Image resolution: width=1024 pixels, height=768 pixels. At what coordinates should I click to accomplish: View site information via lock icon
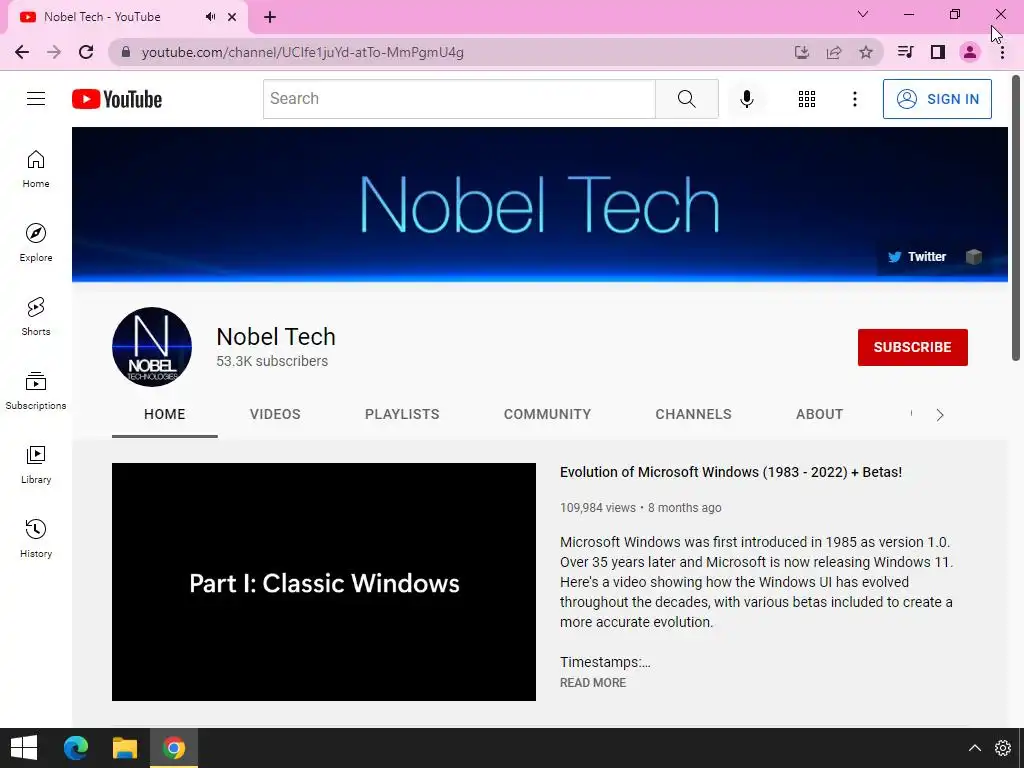pos(126,52)
